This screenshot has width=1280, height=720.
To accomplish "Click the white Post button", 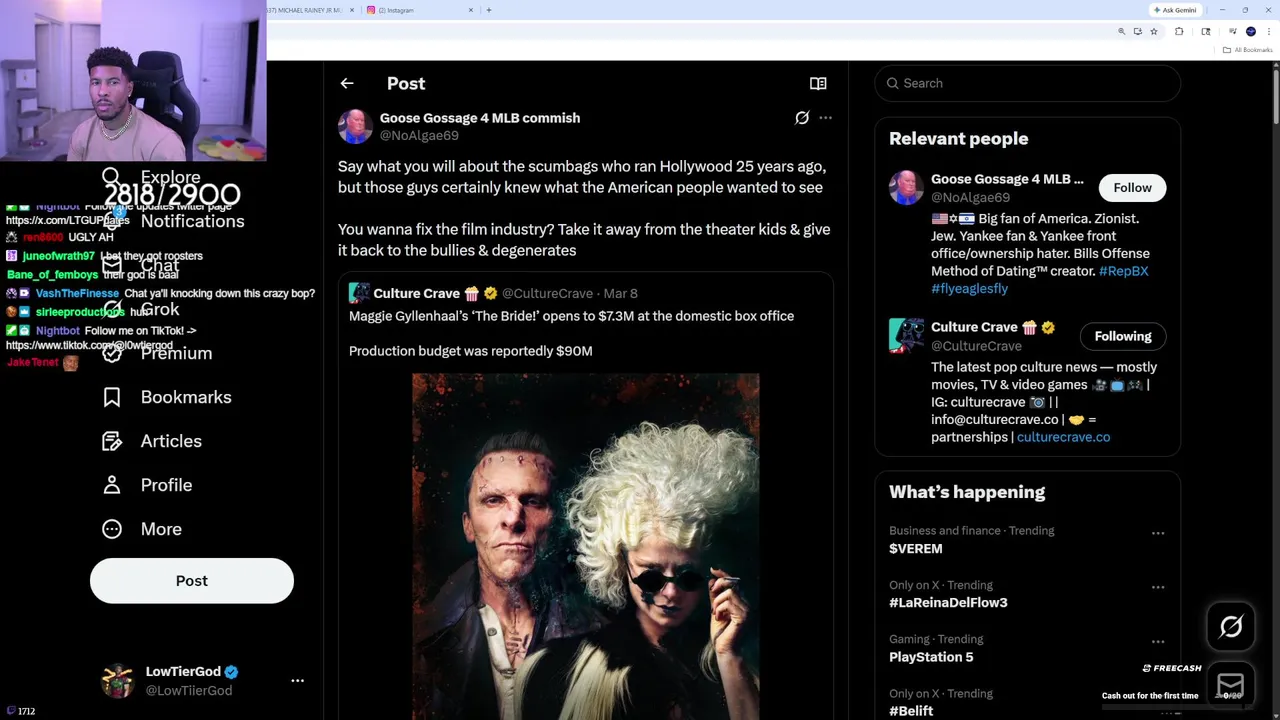I will 192,581.
